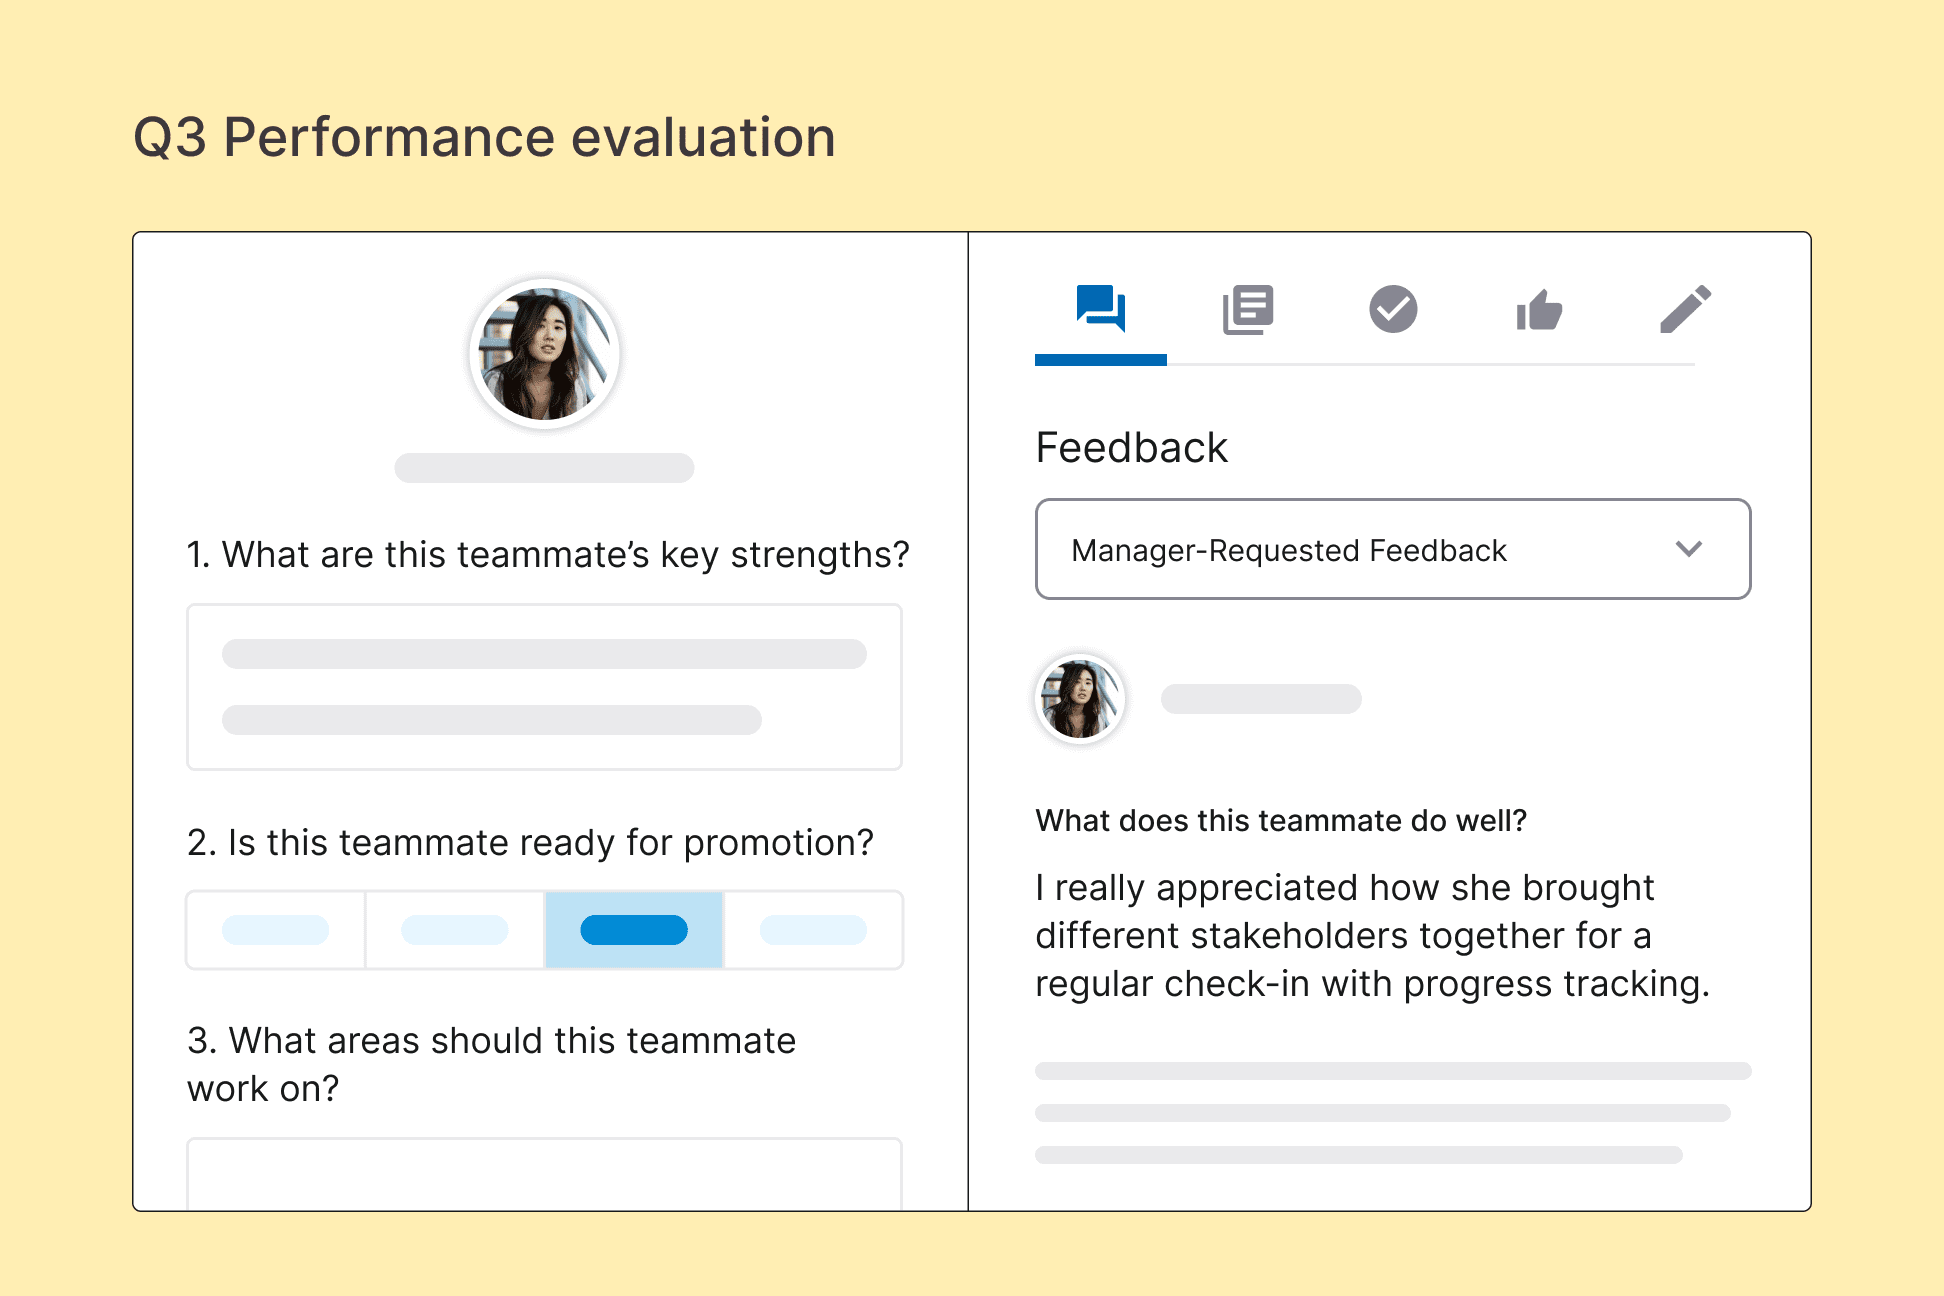Click the areas to work on text box
Image resolution: width=1944 pixels, height=1296 pixels.
[544, 1174]
